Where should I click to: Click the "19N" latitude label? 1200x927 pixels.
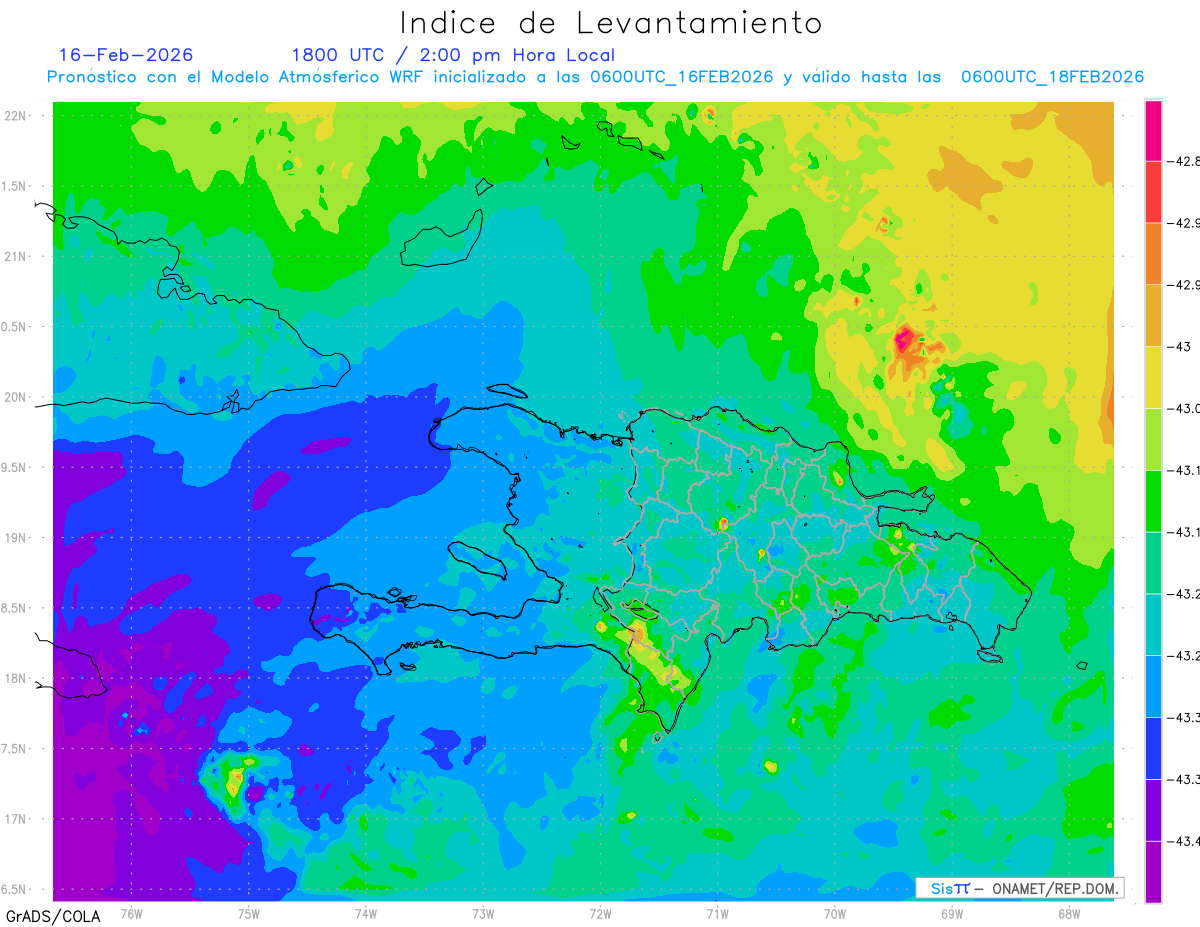point(16,537)
